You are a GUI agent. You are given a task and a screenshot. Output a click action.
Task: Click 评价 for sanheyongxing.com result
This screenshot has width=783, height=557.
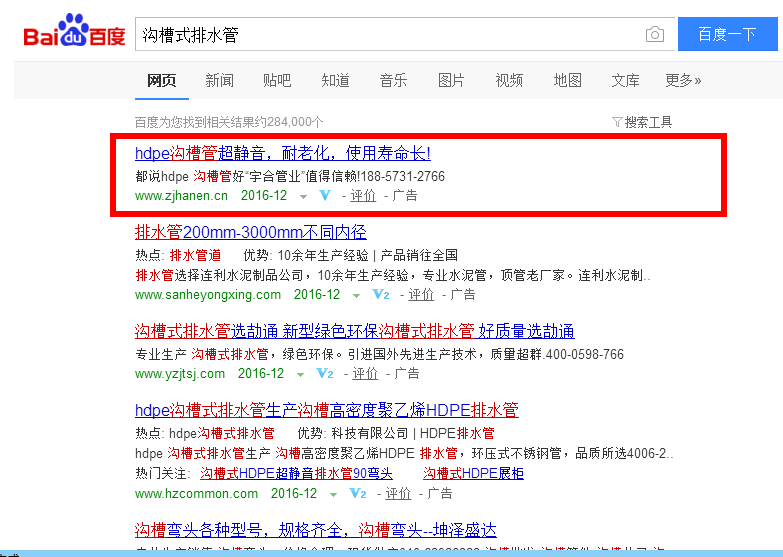tap(421, 294)
